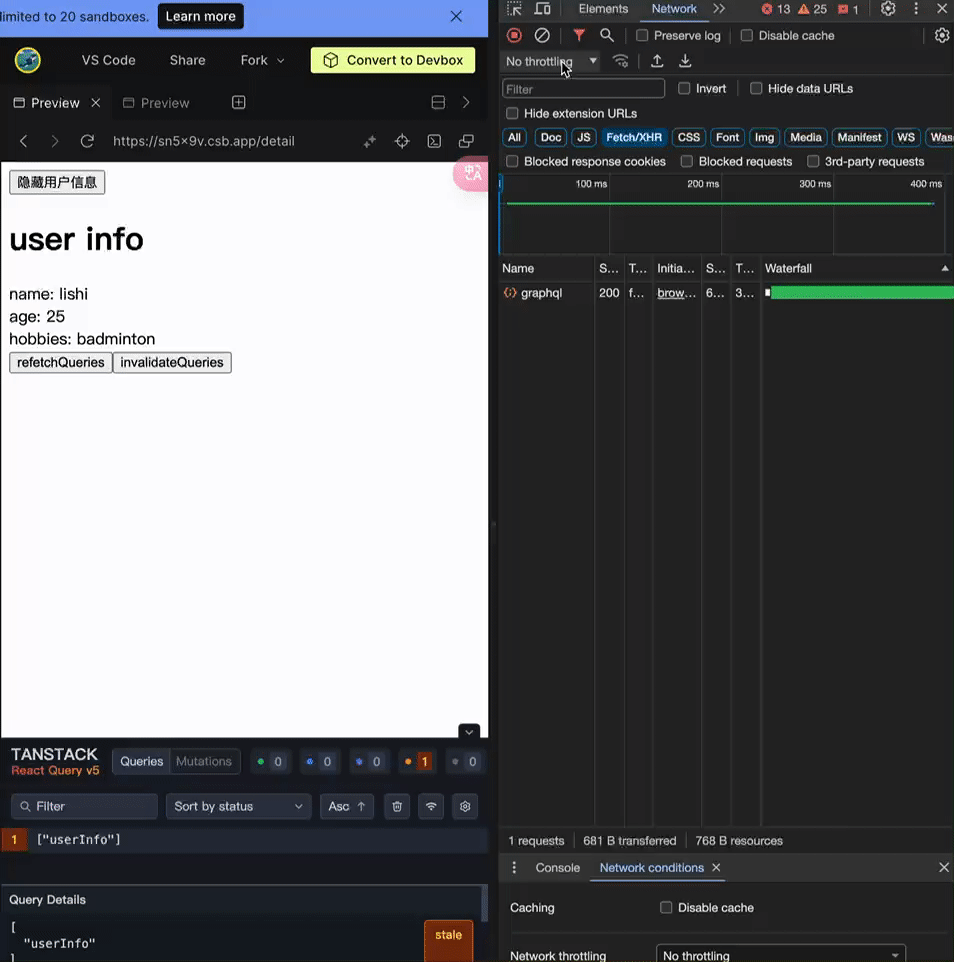Open the Fork dropdown
The height and width of the screenshot is (962, 954).
click(x=262, y=60)
